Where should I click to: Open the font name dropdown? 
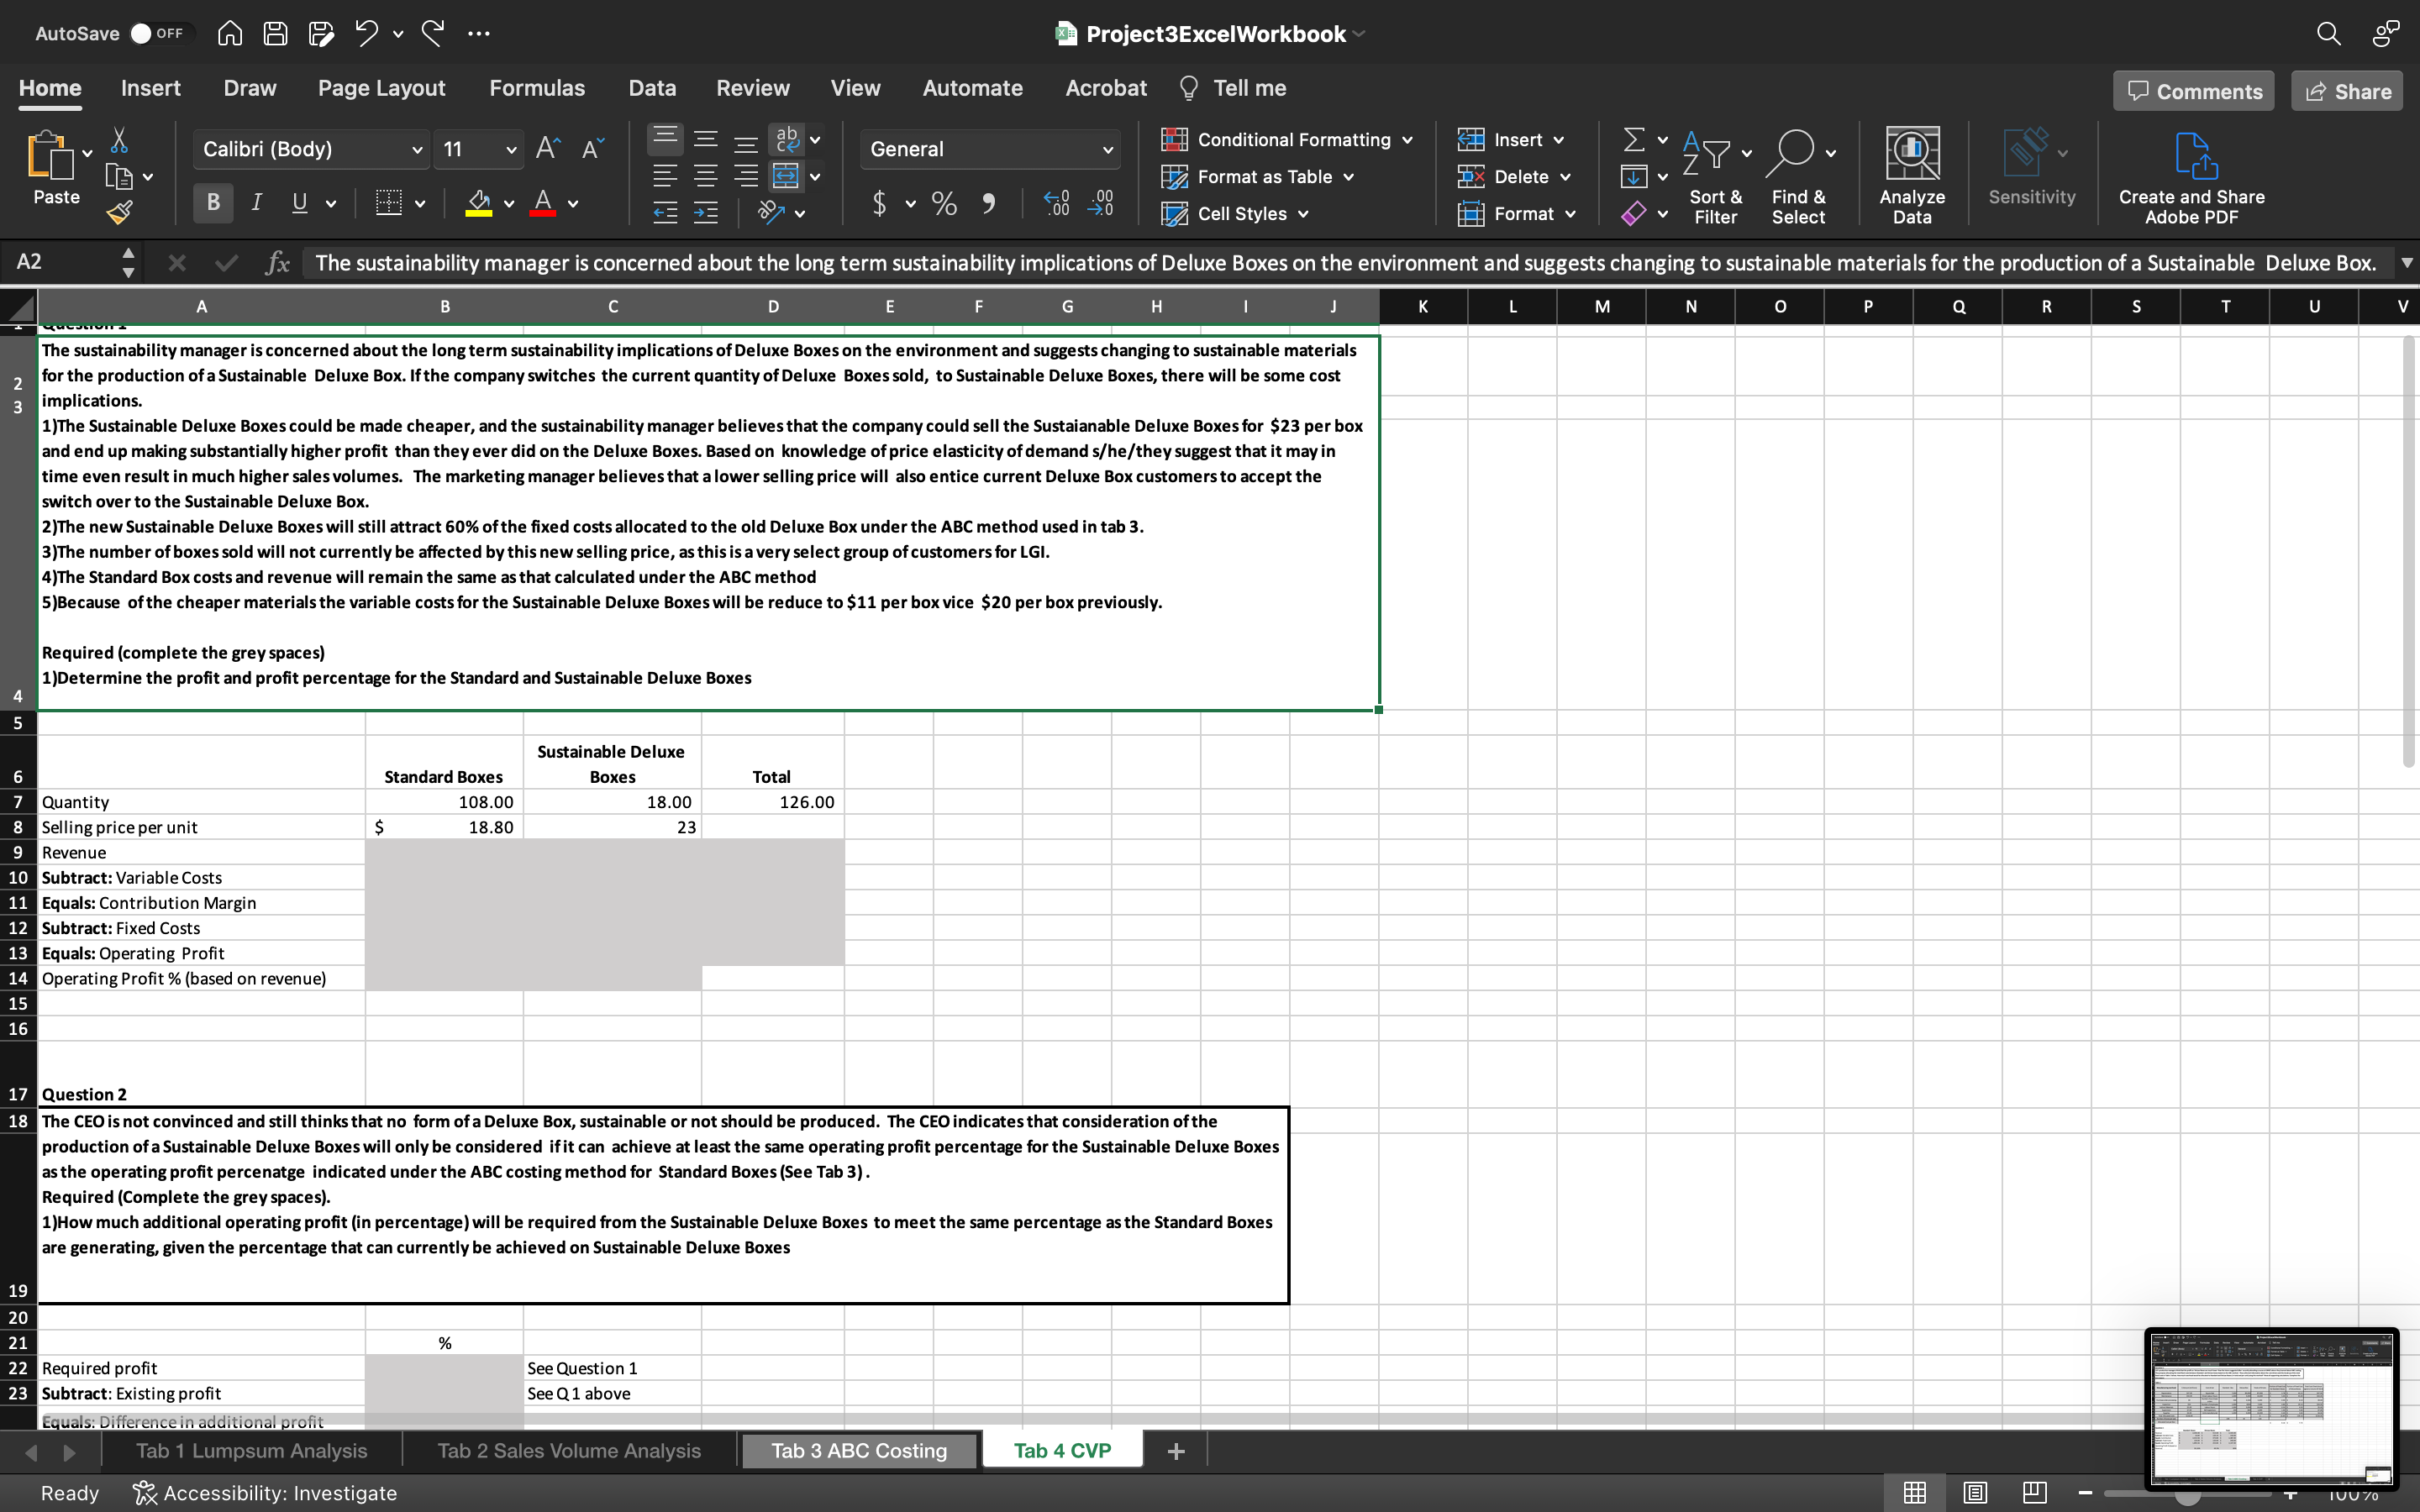pos(418,149)
